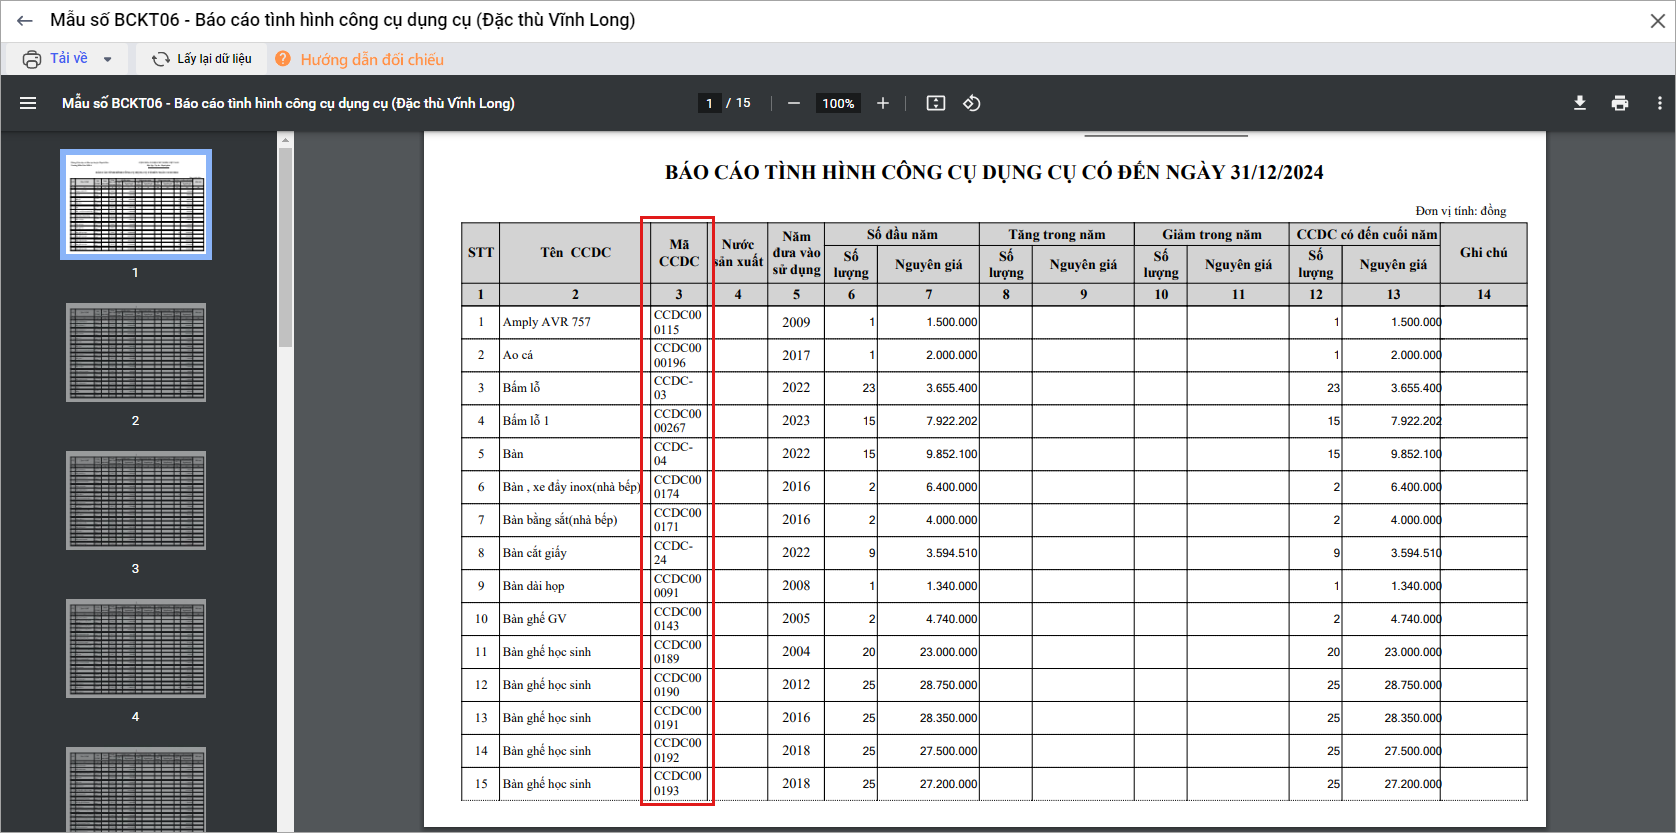Select page 3 thumbnail
The height and width of the screenshot is (833, 1676).
click(136, 501)
